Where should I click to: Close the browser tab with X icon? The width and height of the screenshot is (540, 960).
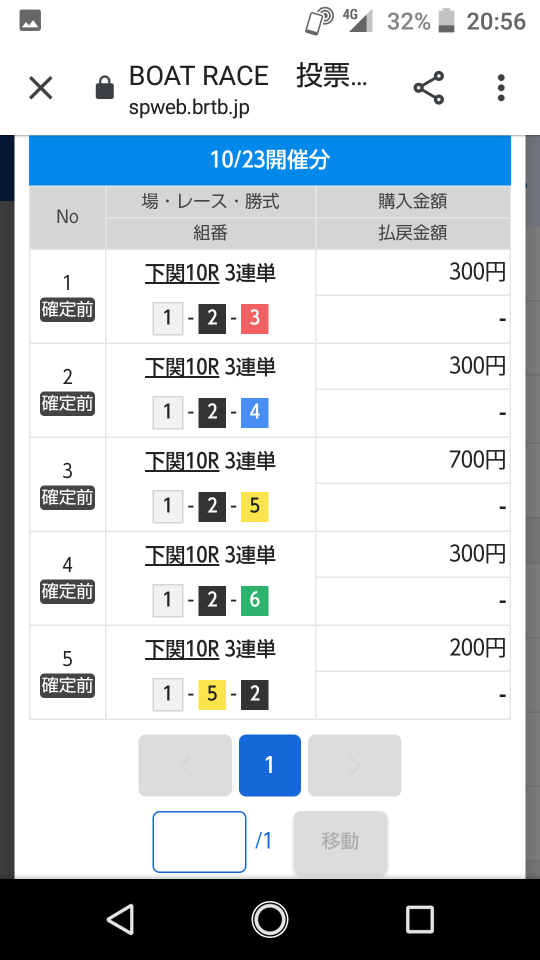coord(41,88)
